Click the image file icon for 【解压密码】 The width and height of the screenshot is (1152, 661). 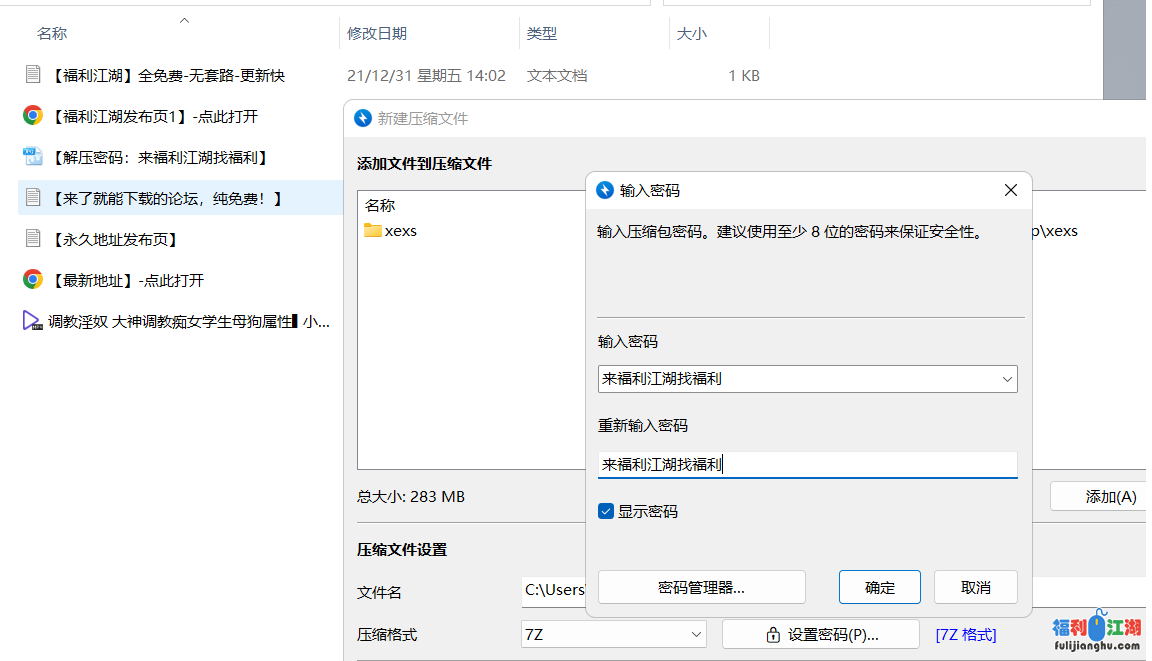(x=33, y=157)
